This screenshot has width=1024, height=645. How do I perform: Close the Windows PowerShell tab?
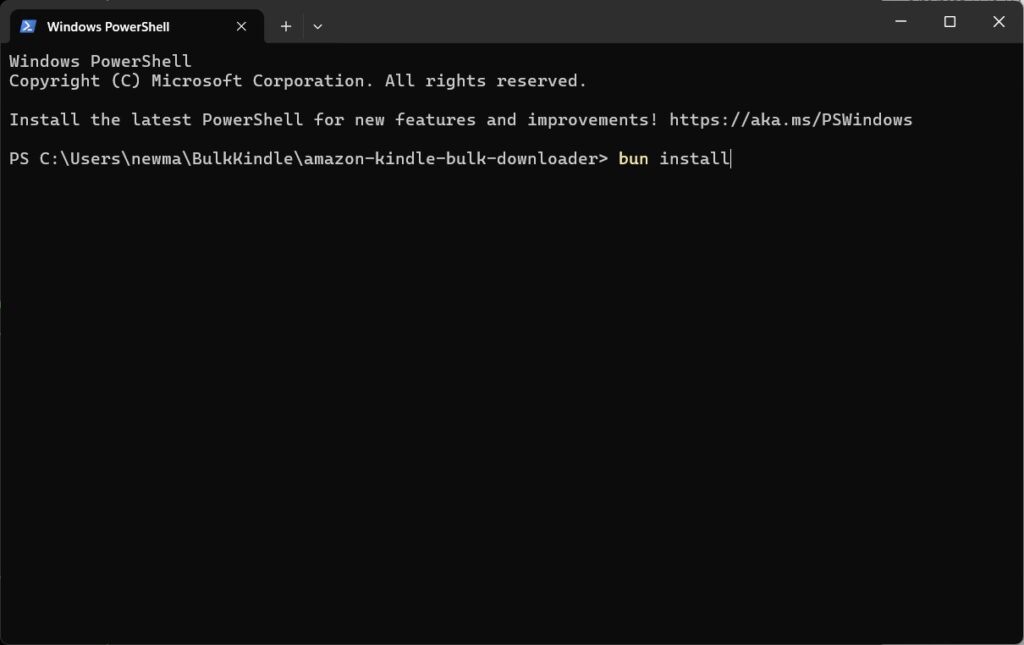(241, 27)
